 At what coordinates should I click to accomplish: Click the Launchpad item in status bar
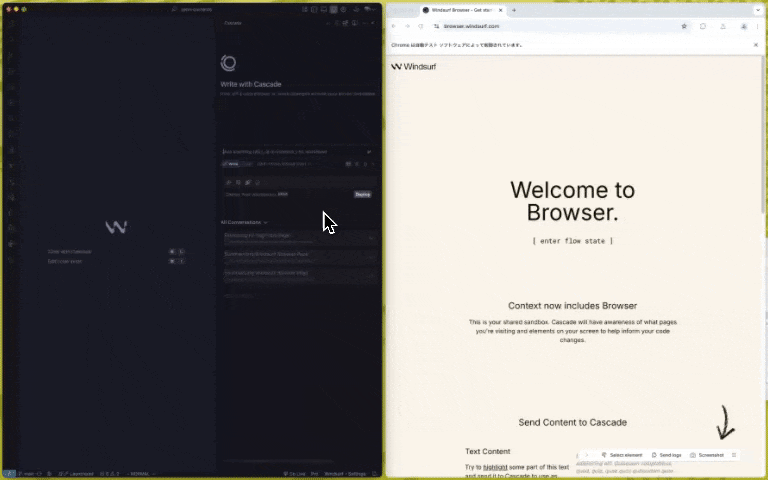pos(76,474)
